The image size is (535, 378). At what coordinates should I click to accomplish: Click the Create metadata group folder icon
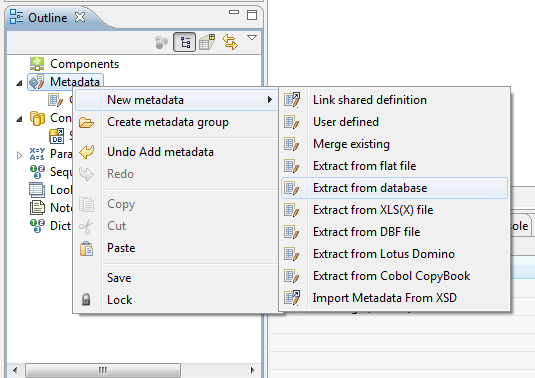tap(86, 122)
